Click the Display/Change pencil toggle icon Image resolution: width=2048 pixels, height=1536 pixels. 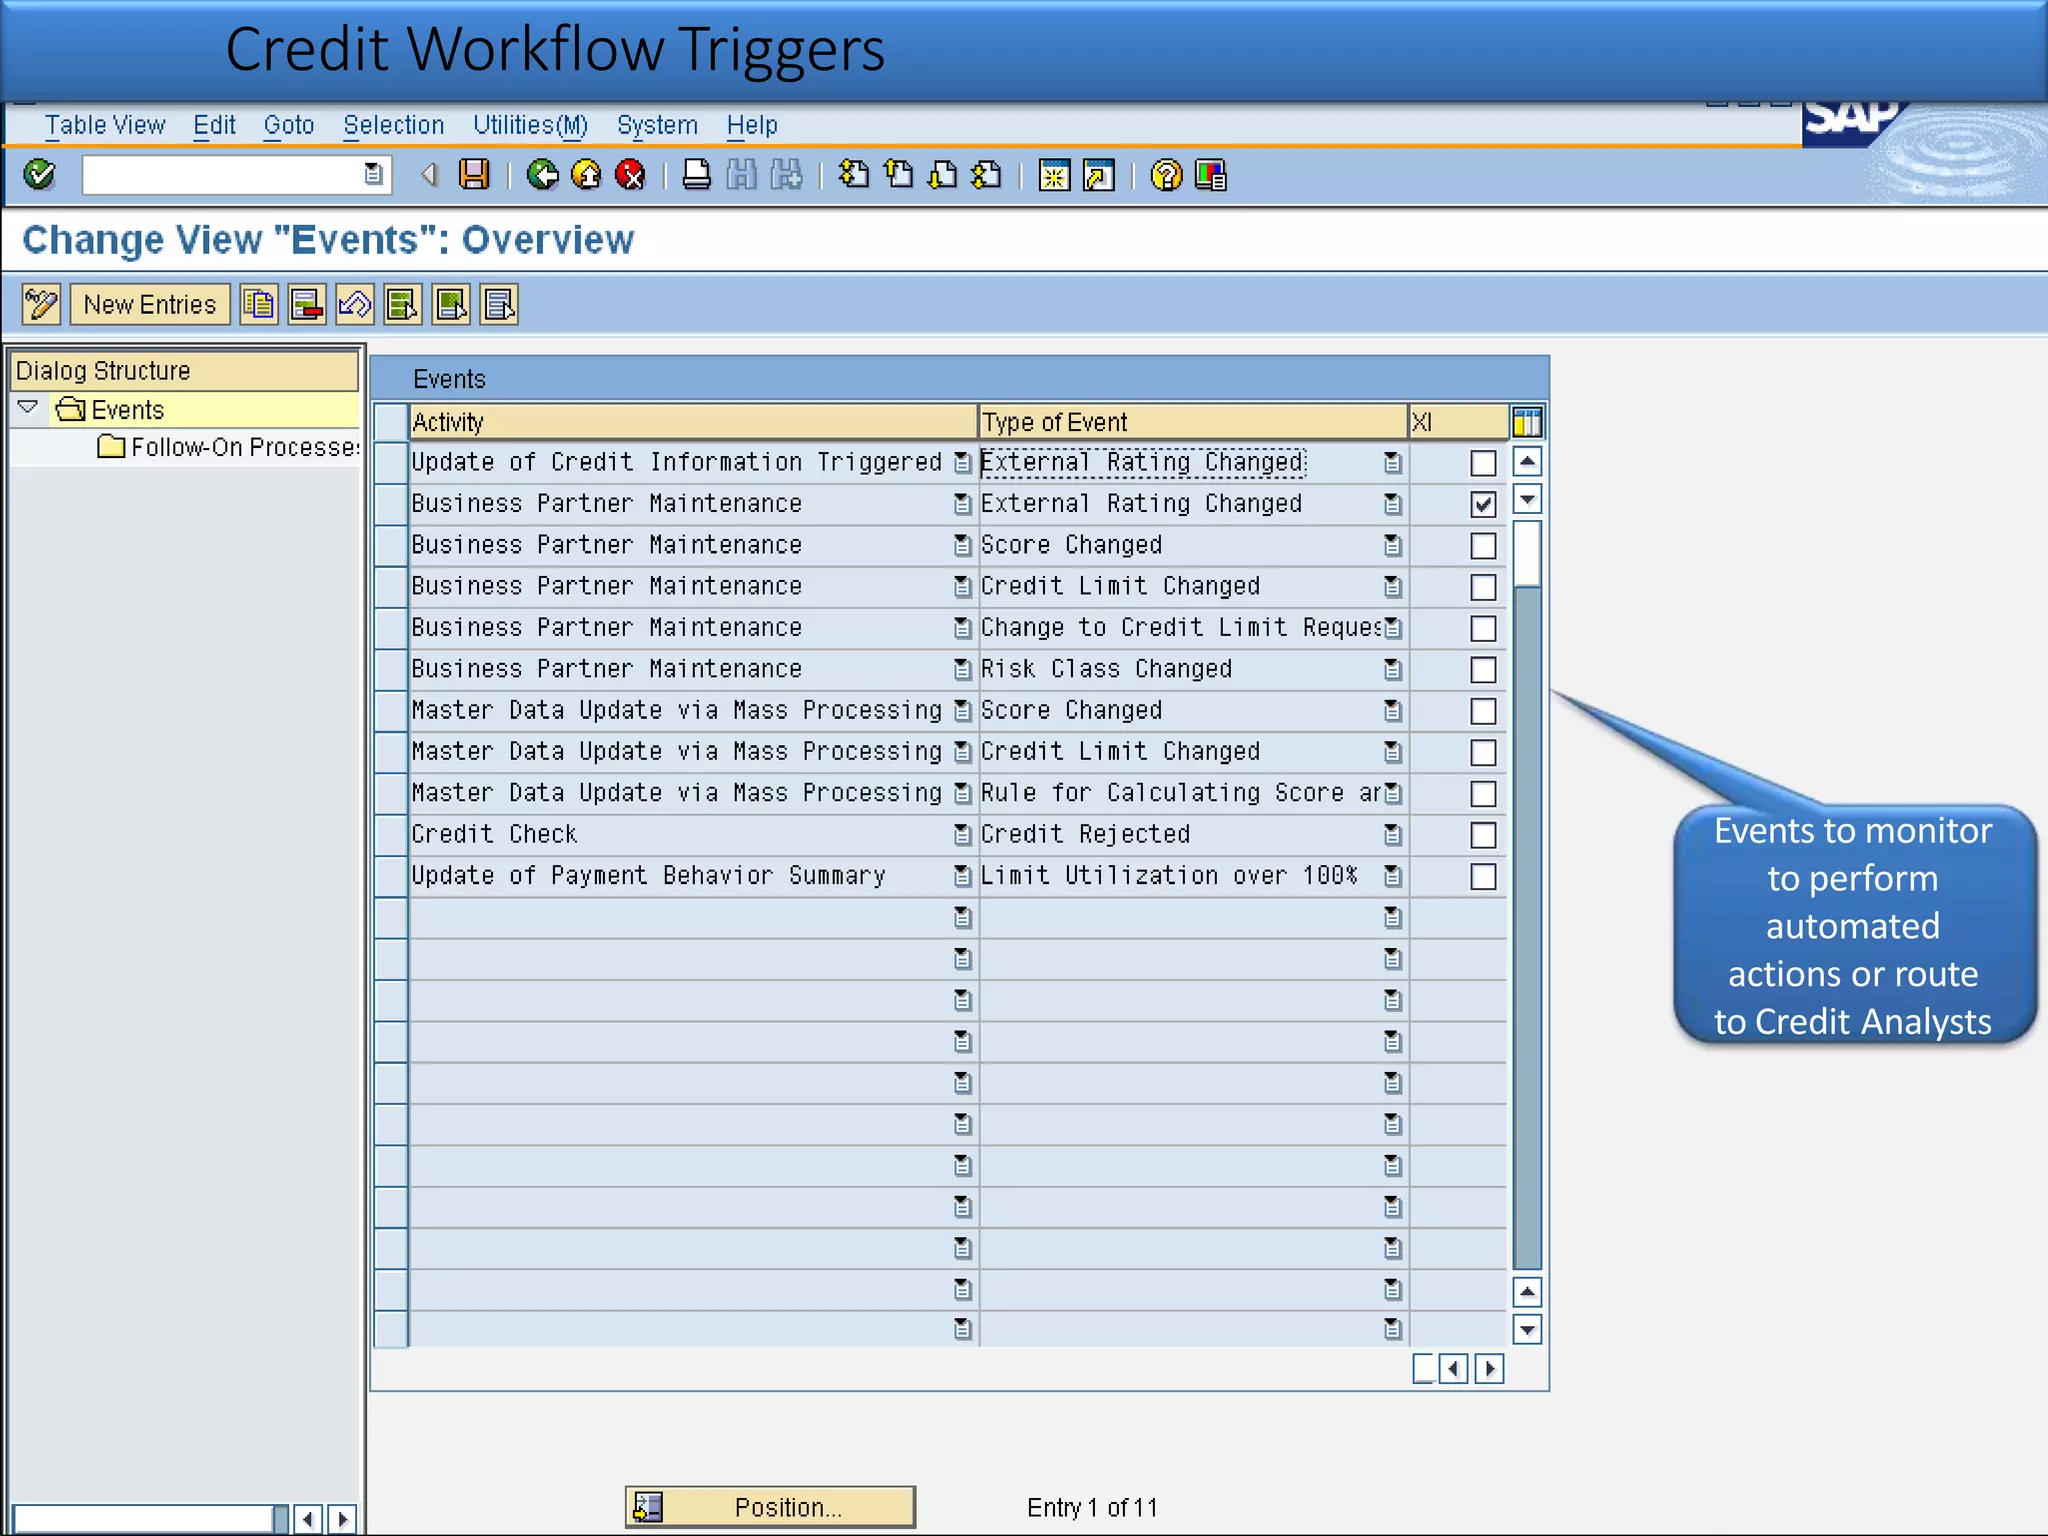(x=41, y=304)
